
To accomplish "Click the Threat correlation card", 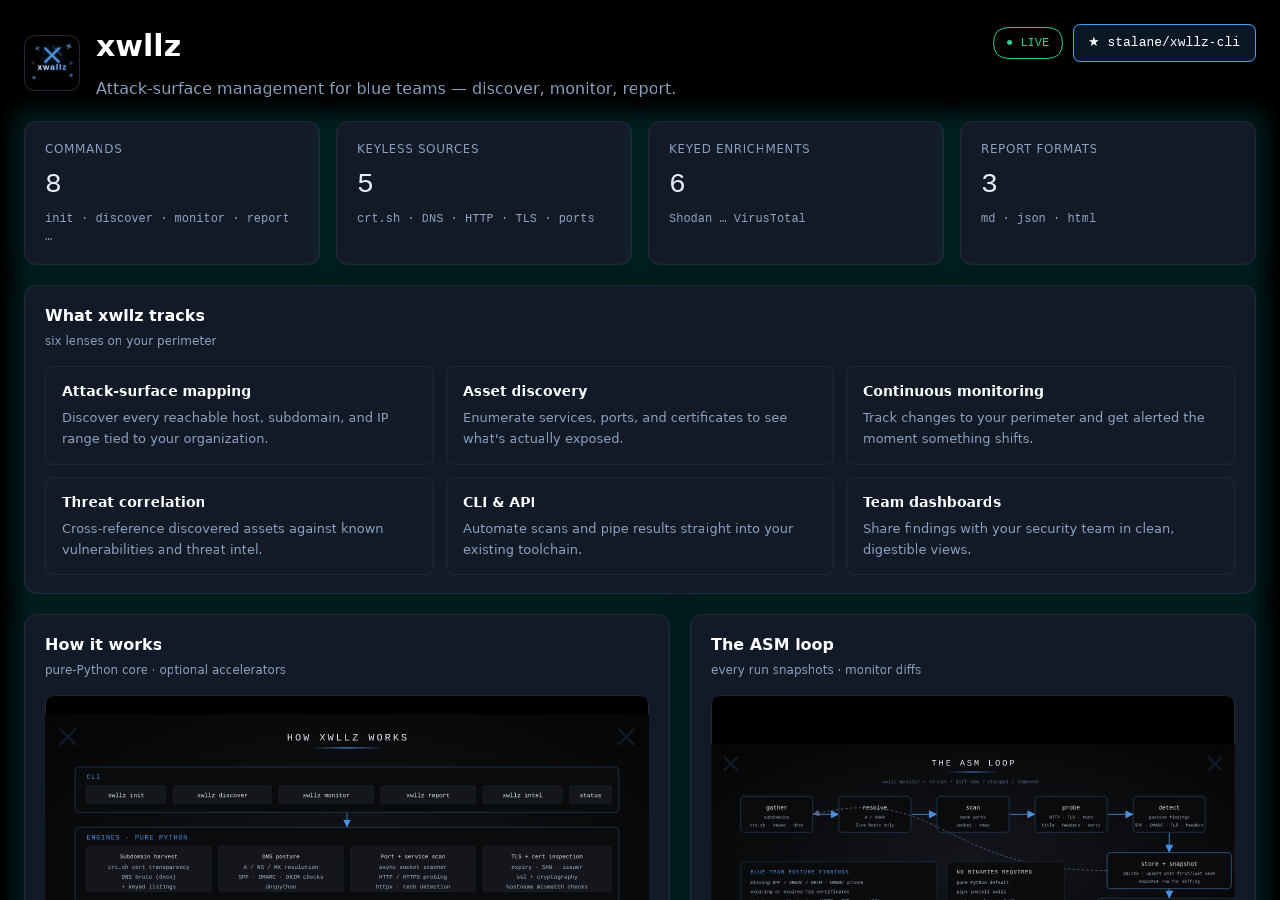I will point(239,526).
